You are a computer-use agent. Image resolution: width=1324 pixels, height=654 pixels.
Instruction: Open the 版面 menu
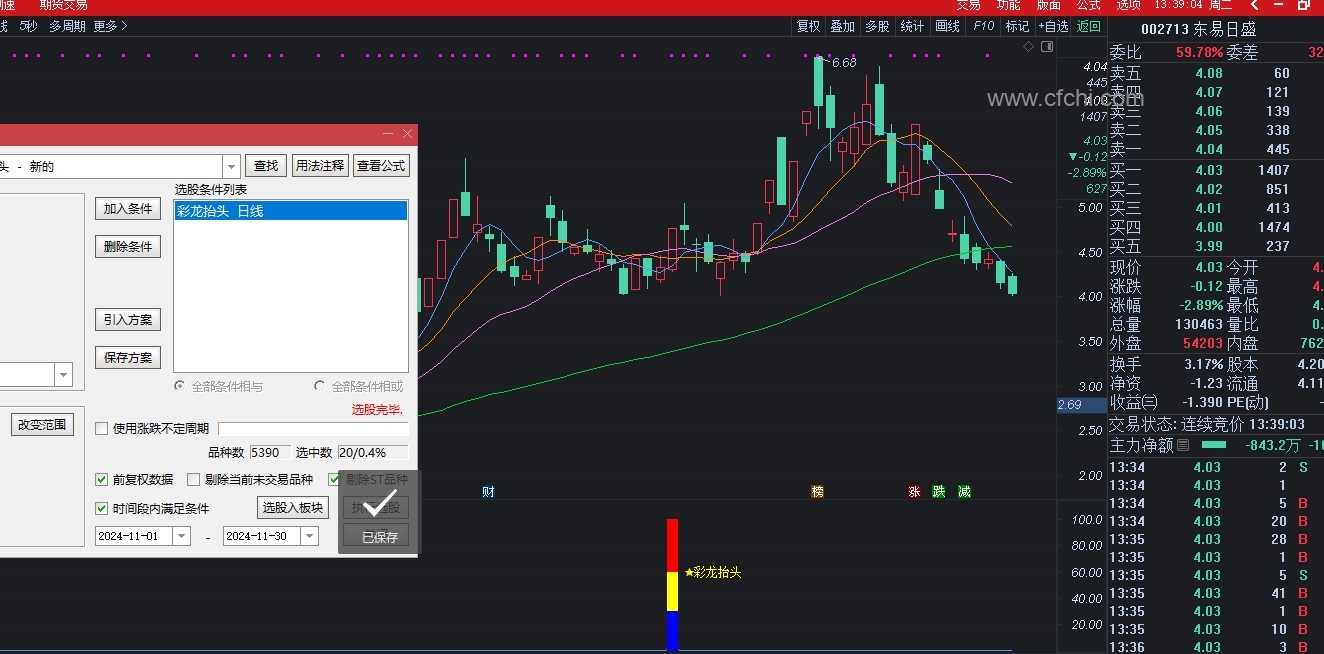coord(1048,6)
